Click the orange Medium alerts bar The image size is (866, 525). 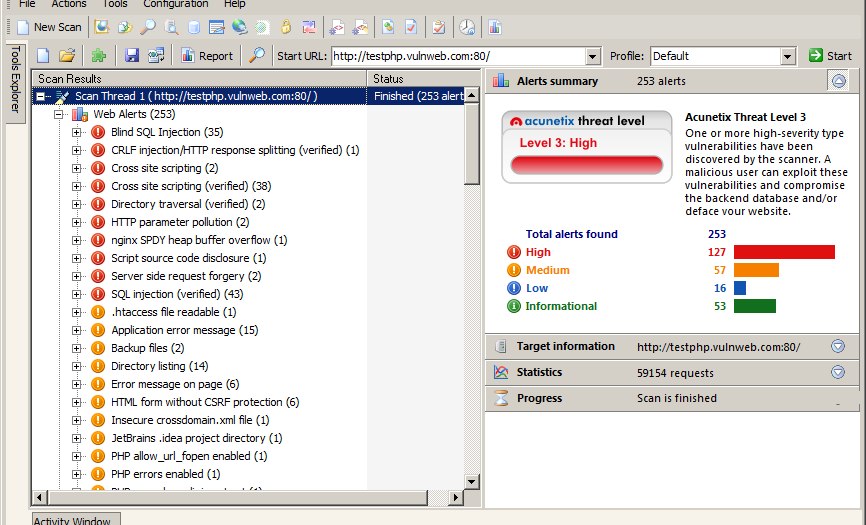click(x=756, y=270)
